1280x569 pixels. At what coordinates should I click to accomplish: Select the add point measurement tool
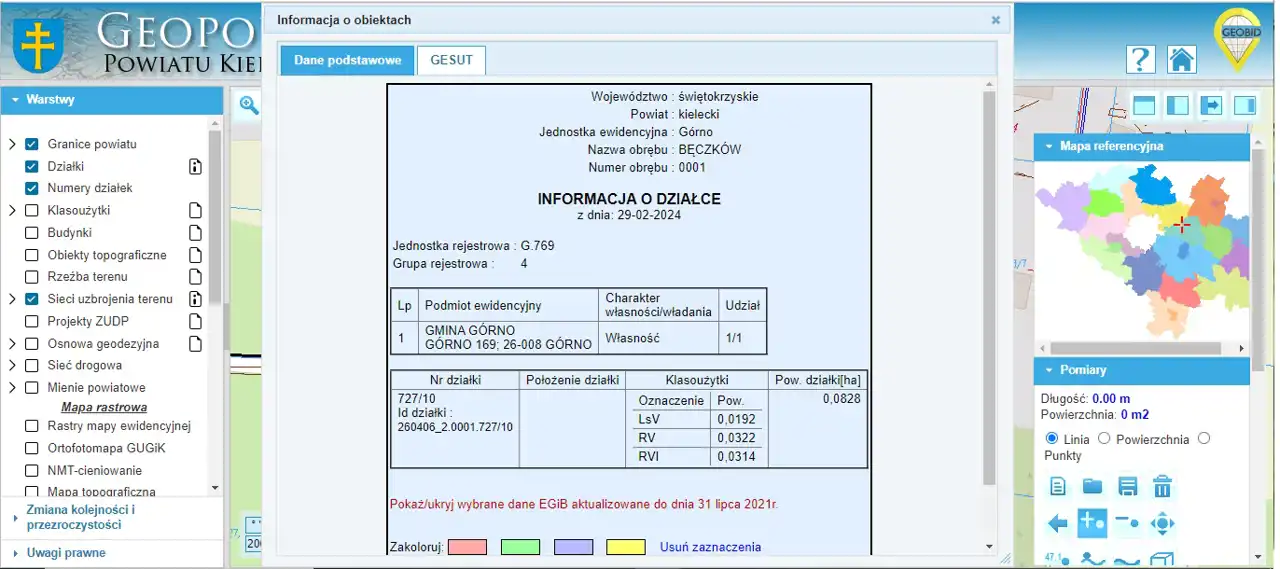(x=1092, y=523)
